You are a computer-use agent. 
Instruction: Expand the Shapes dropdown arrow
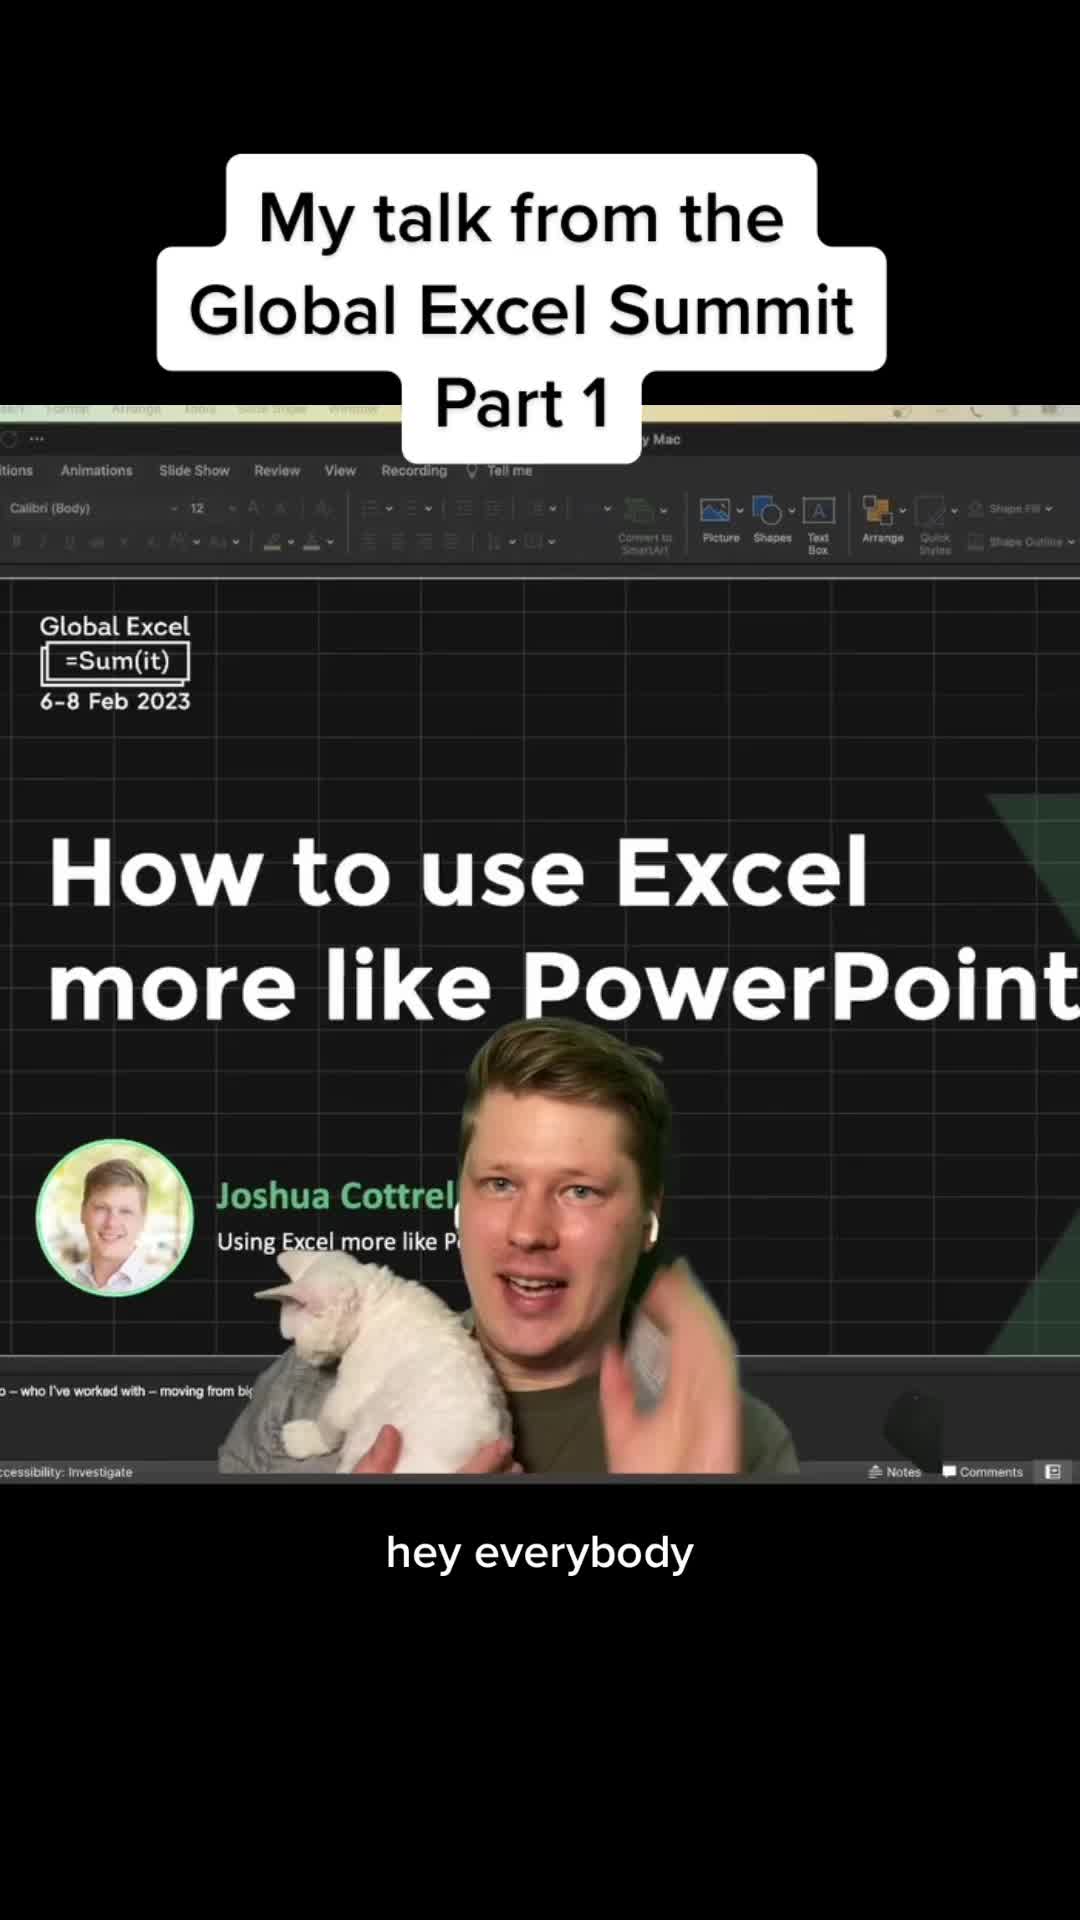point(792,511)
